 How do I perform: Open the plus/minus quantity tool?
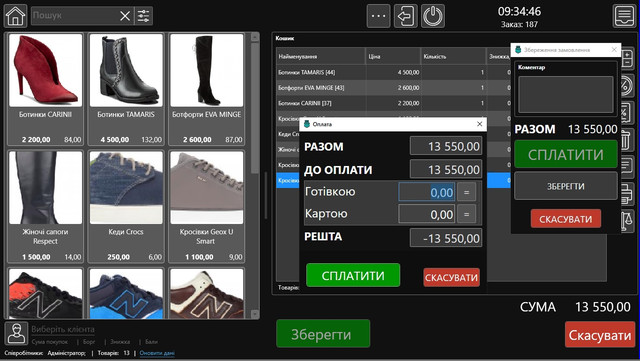point(628,58)
